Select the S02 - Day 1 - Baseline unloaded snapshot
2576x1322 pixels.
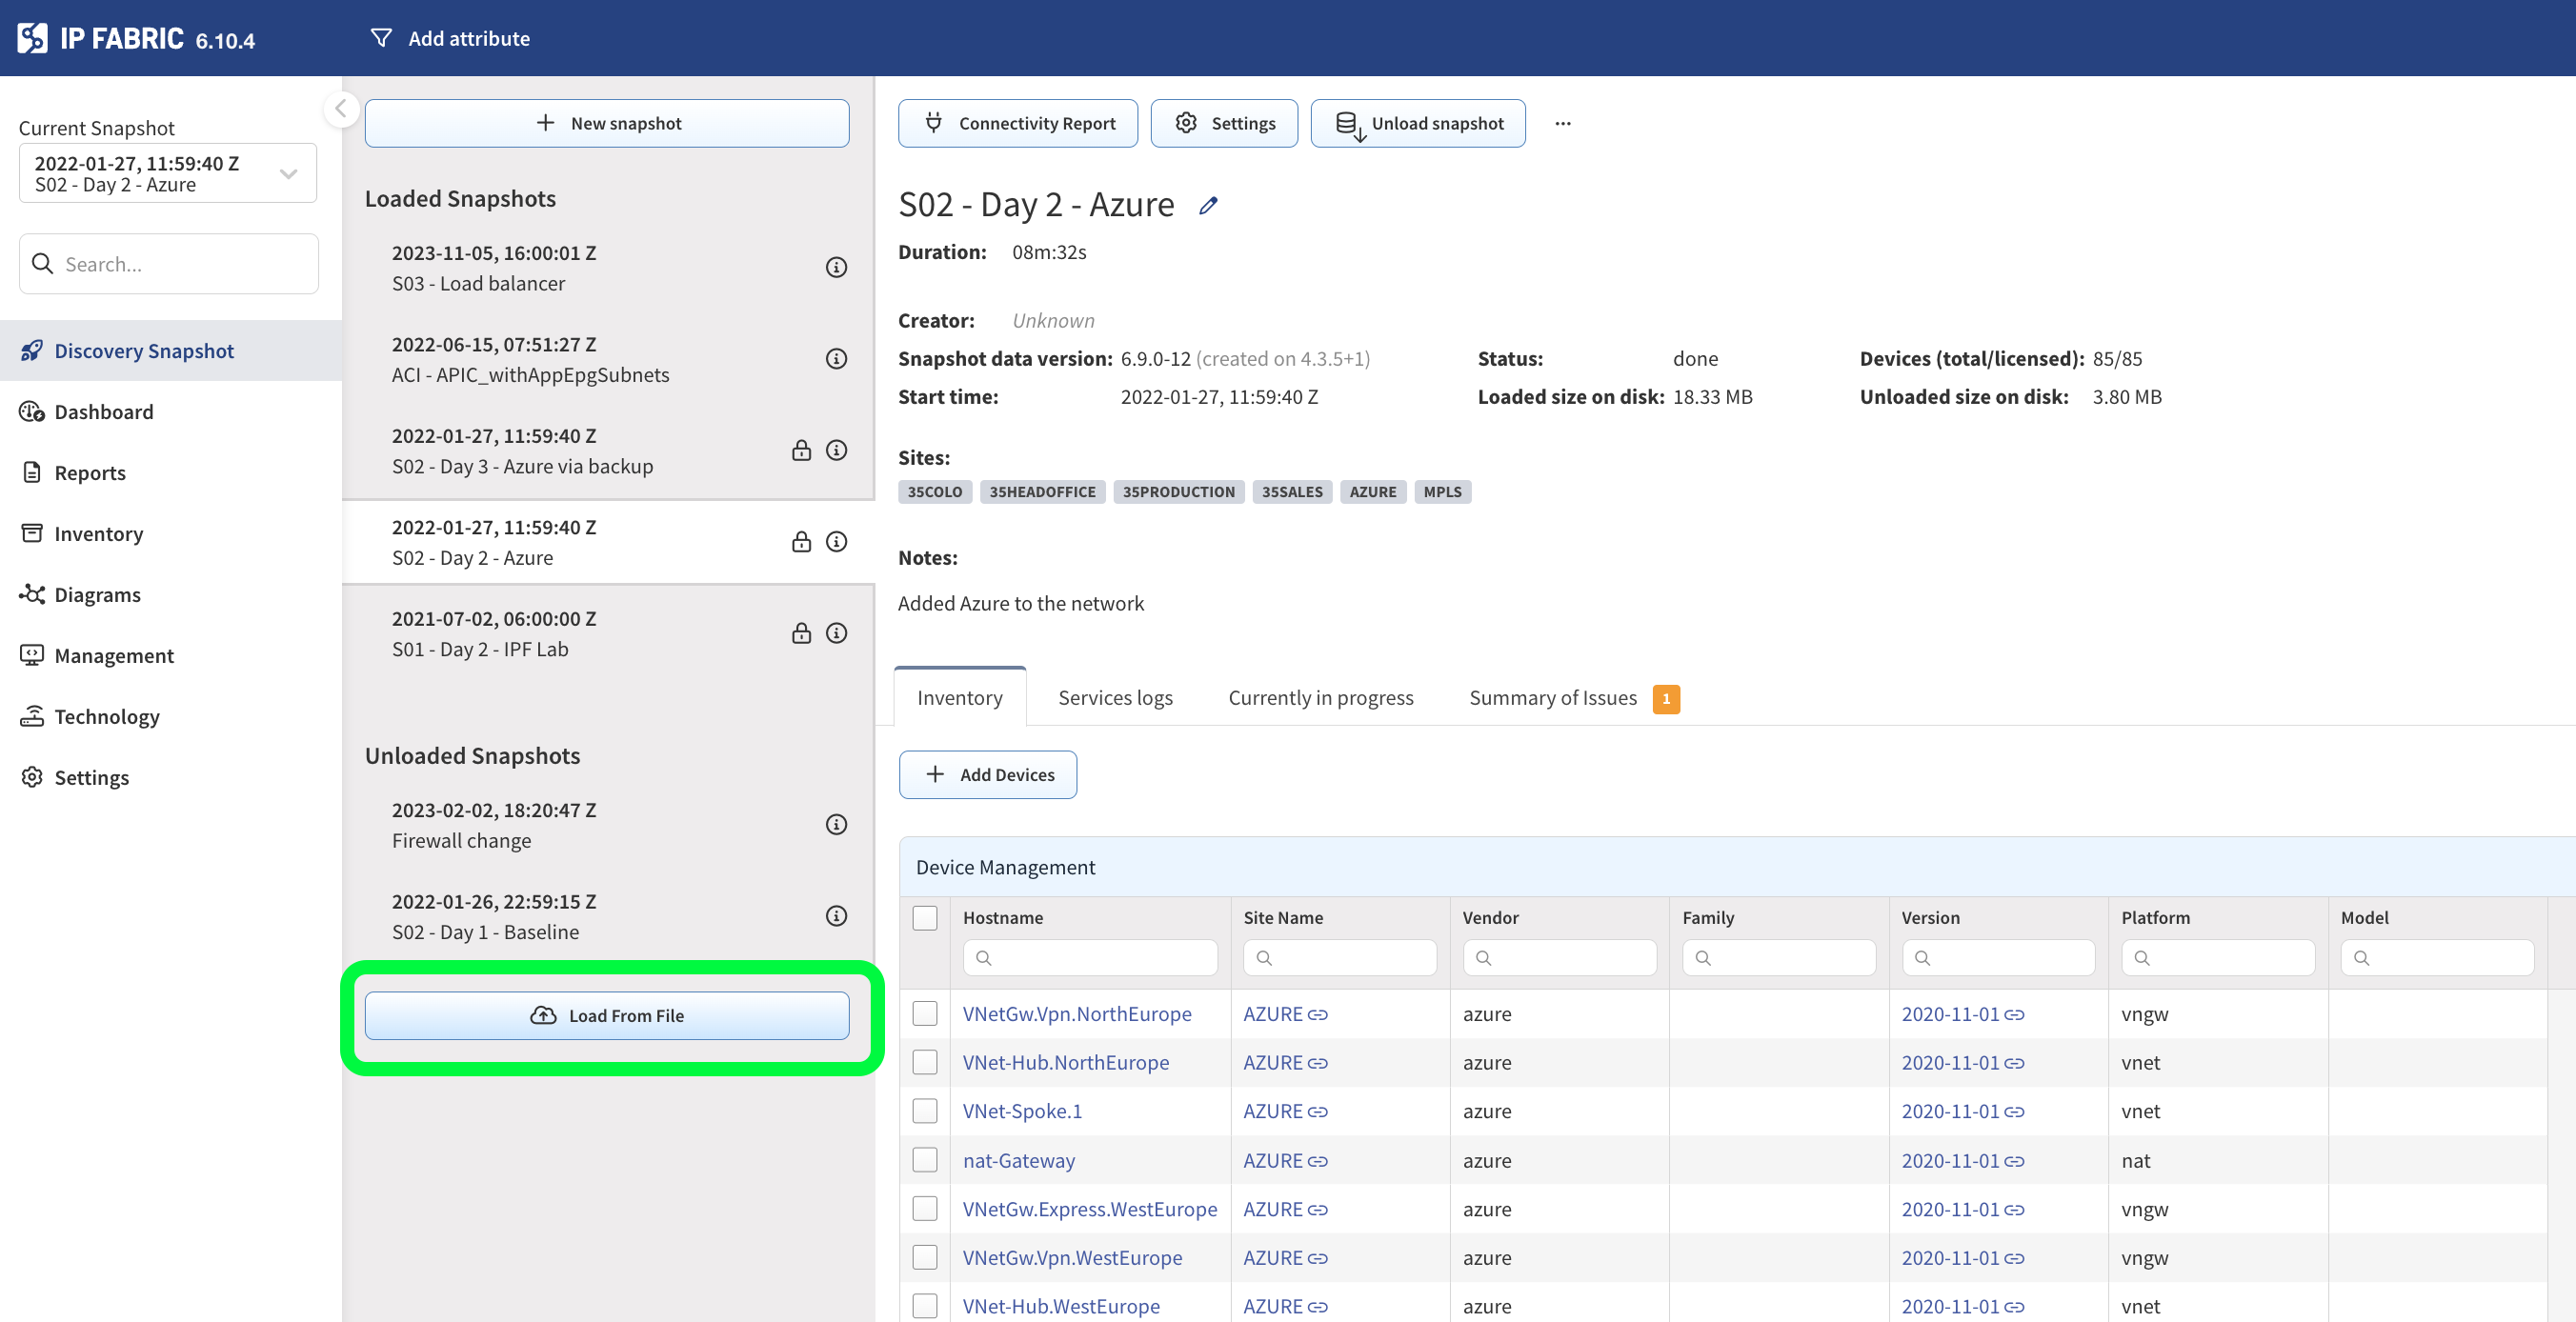493,917
